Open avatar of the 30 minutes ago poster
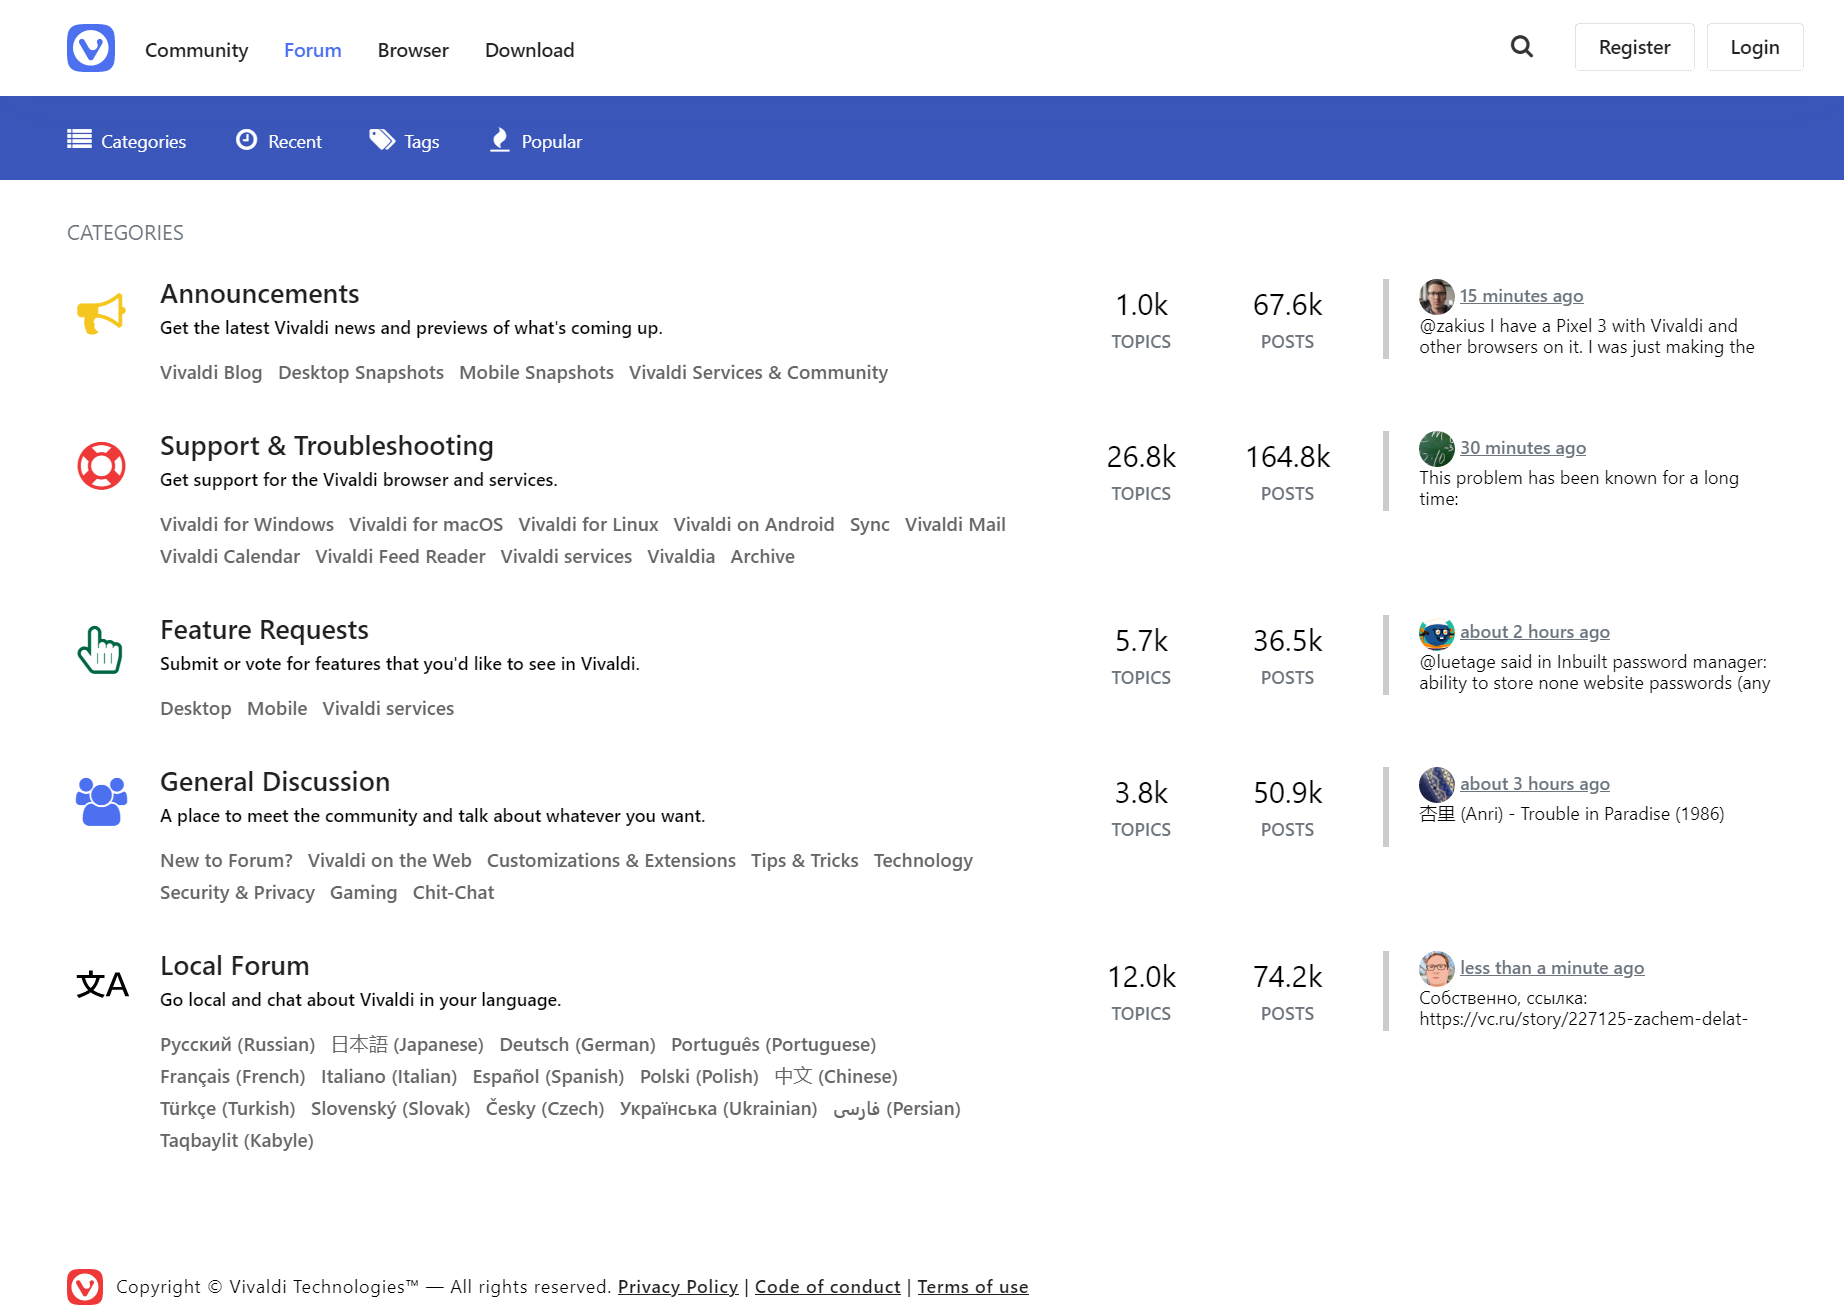The image size is (1844, 1316). [1437, 449]
